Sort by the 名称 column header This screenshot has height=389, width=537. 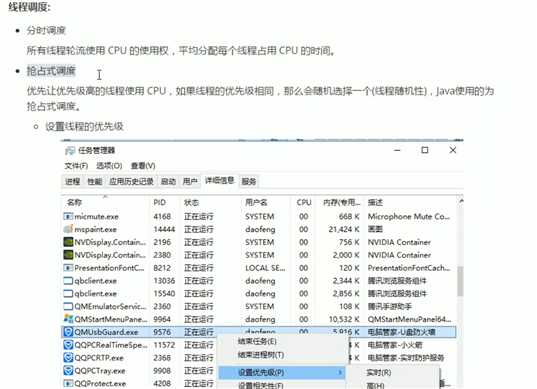pyautogui.click(x=74, y=203)
